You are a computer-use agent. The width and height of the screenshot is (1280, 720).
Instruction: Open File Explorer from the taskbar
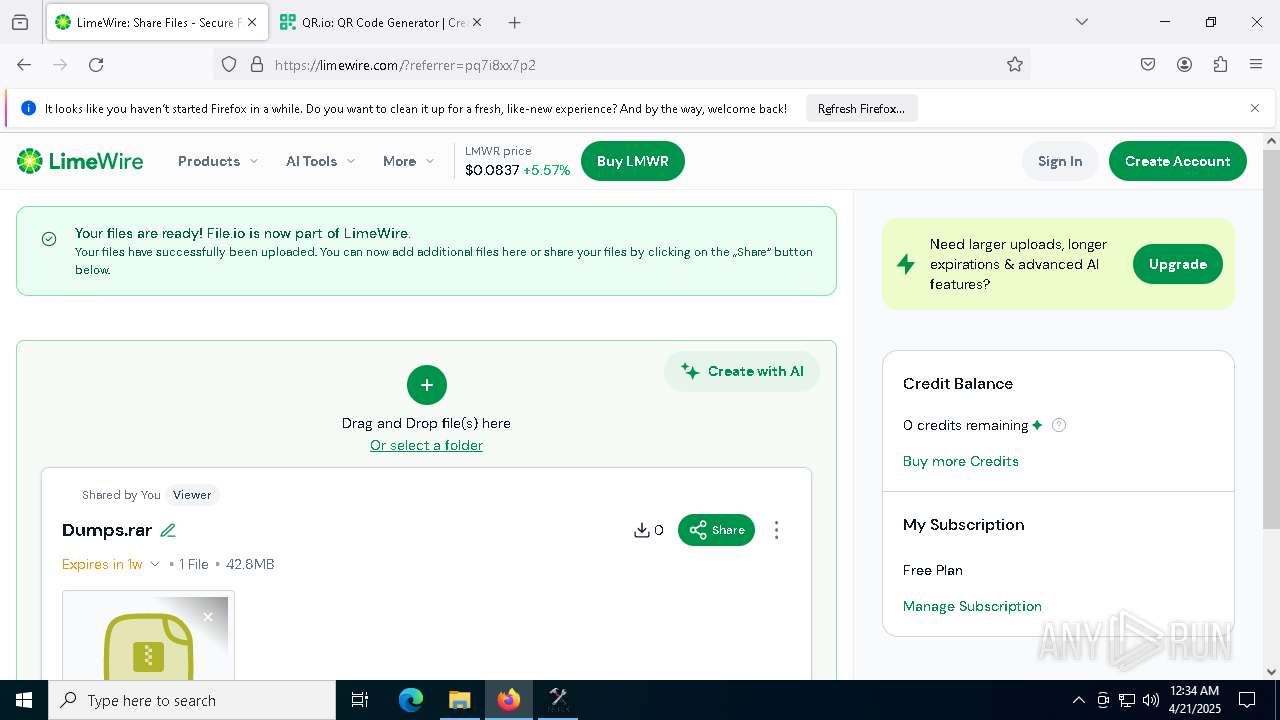(x=459, y=700)
